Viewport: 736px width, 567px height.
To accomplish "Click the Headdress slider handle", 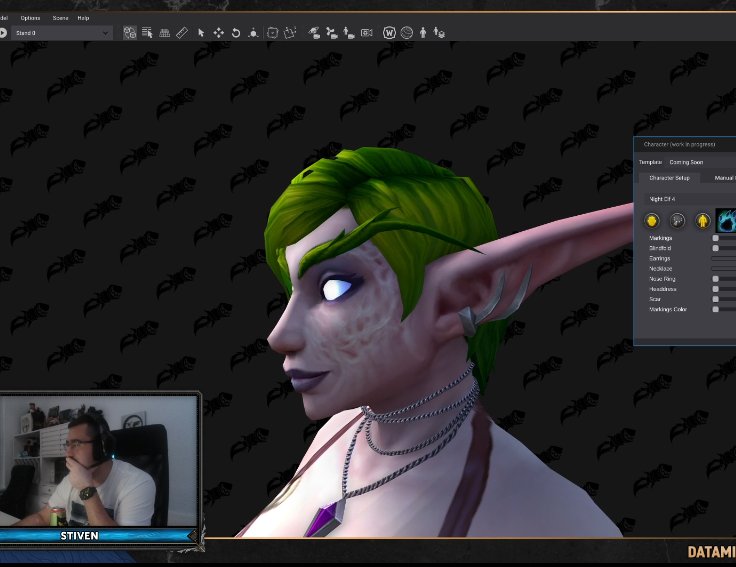I will (715, 289).
